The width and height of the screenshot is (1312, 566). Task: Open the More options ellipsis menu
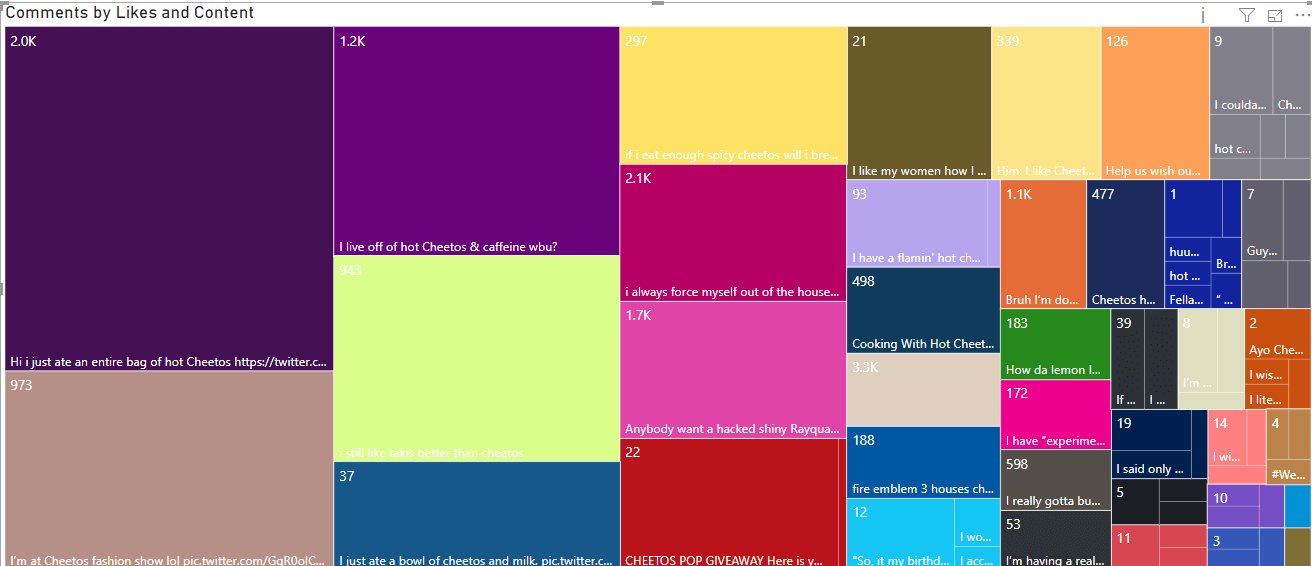(1301, 15)
